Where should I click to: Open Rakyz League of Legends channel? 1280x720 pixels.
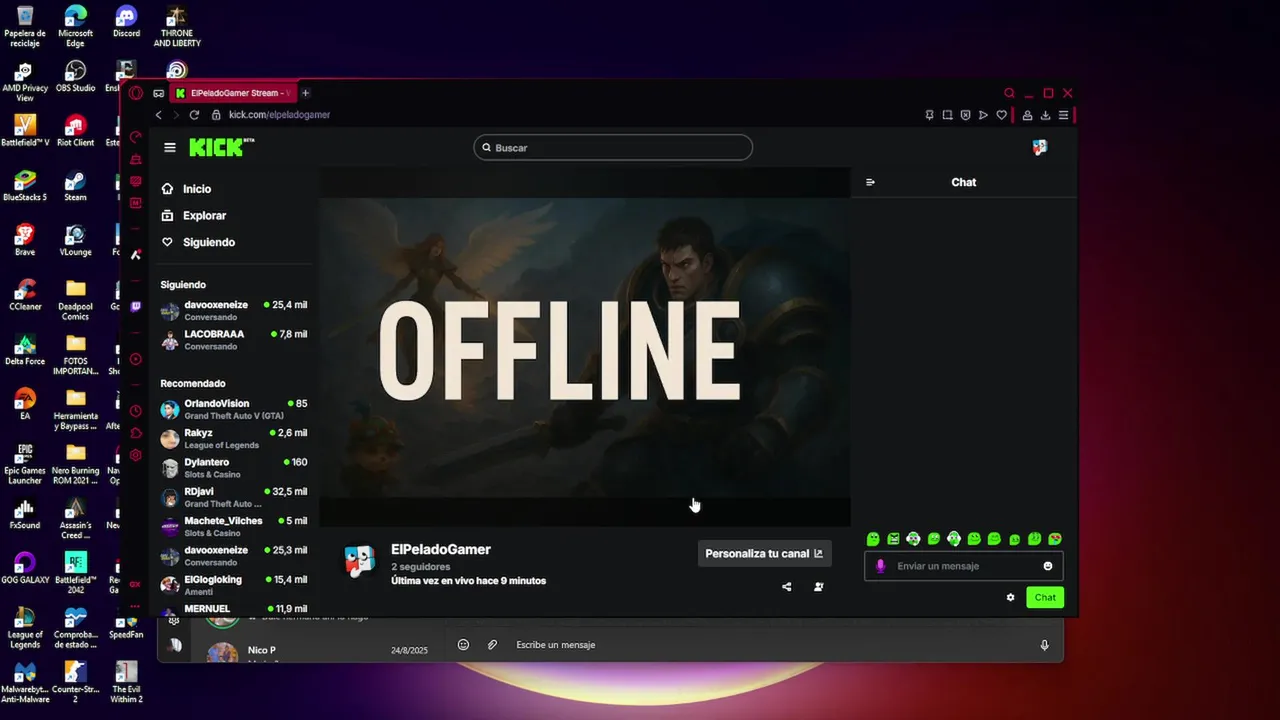[x=234, y=438]
